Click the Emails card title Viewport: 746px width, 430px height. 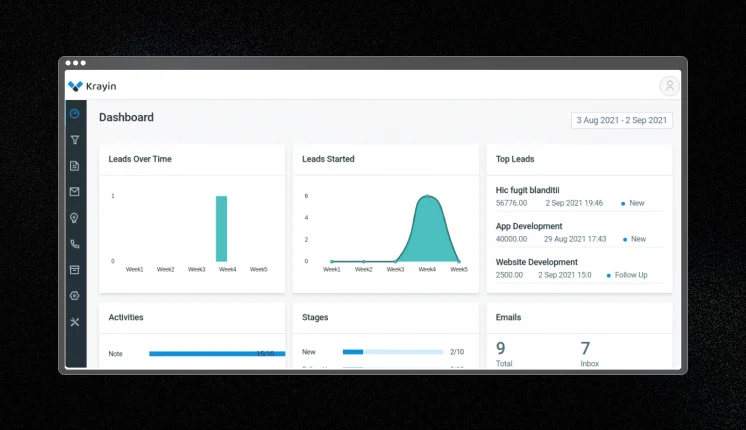508,317
